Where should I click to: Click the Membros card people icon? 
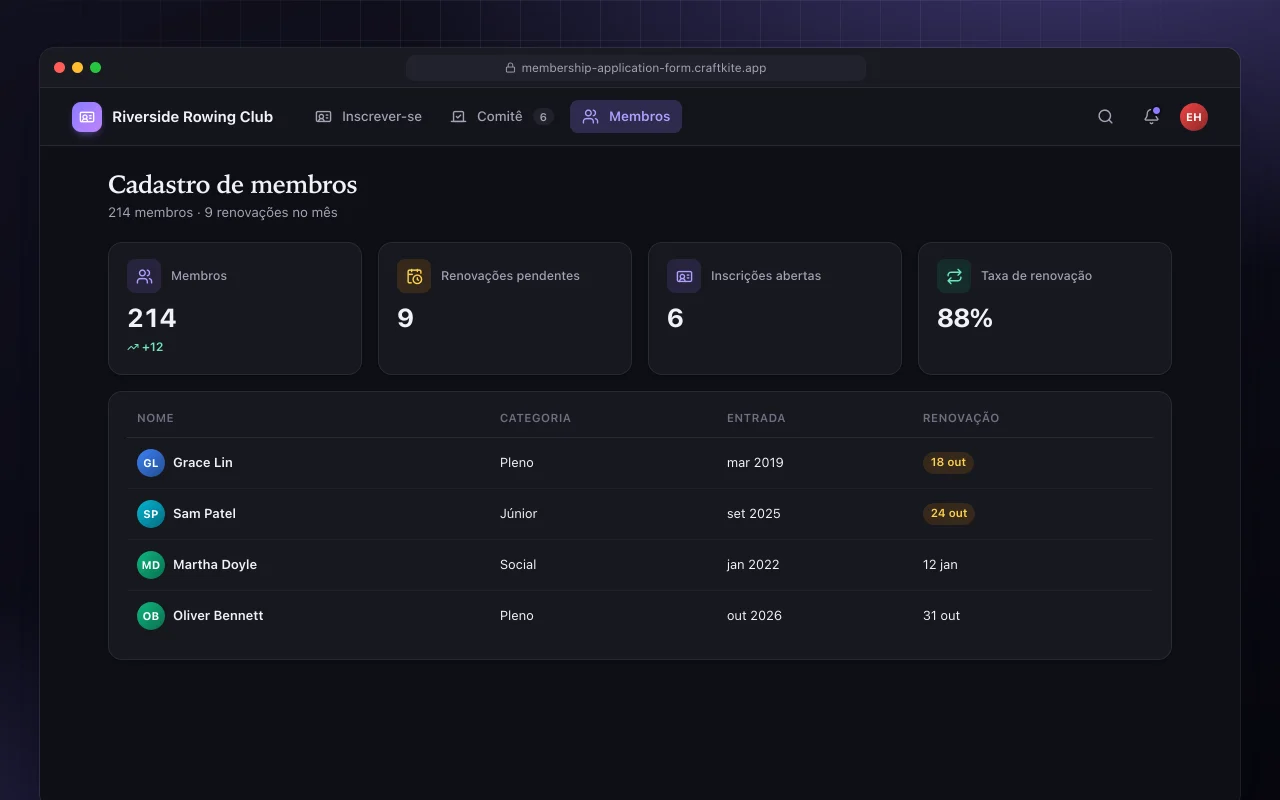click(144, 276)
